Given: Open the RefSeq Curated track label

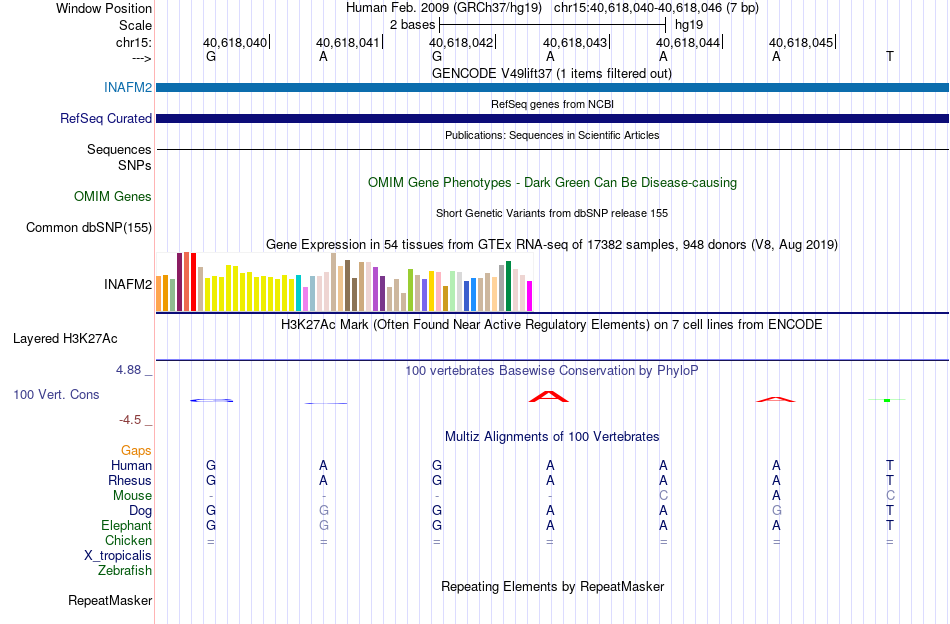Looking at the screenshot, I should [106, 118].
